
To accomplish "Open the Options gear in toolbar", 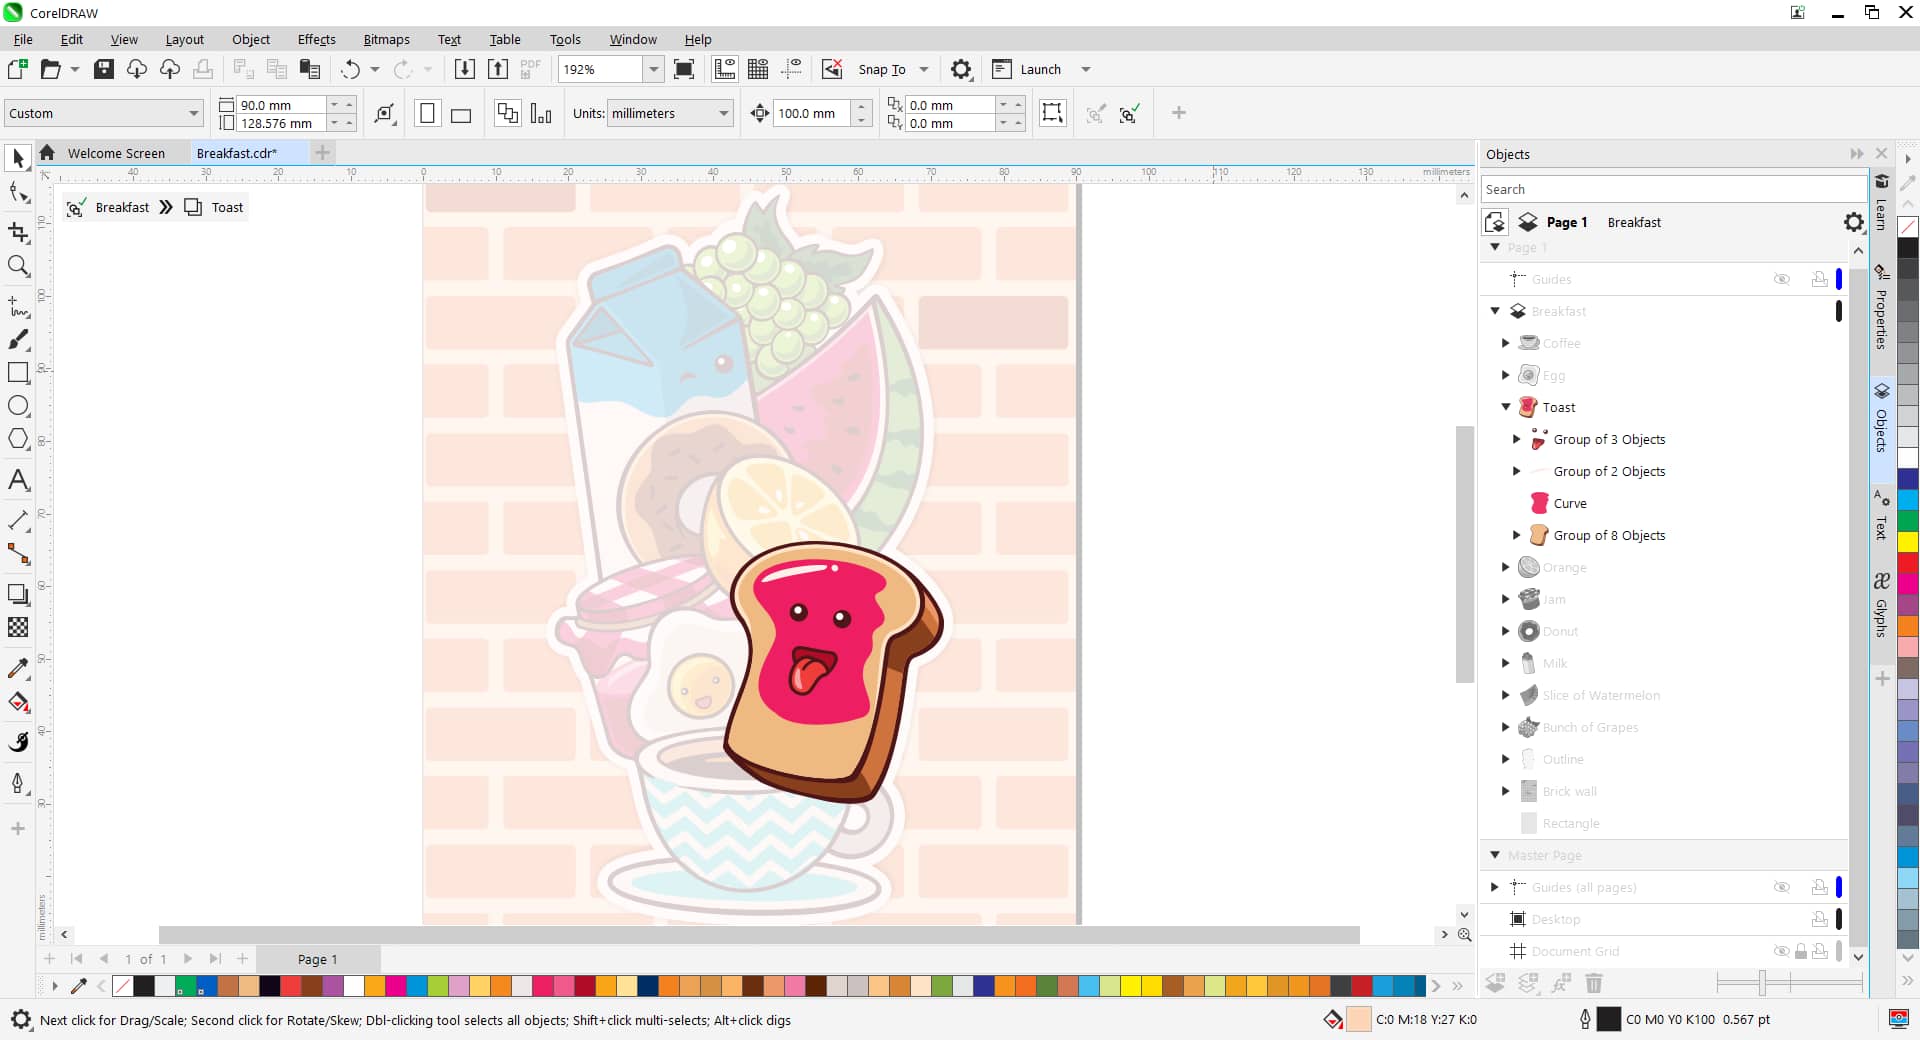I will click(x=961, y=69).
